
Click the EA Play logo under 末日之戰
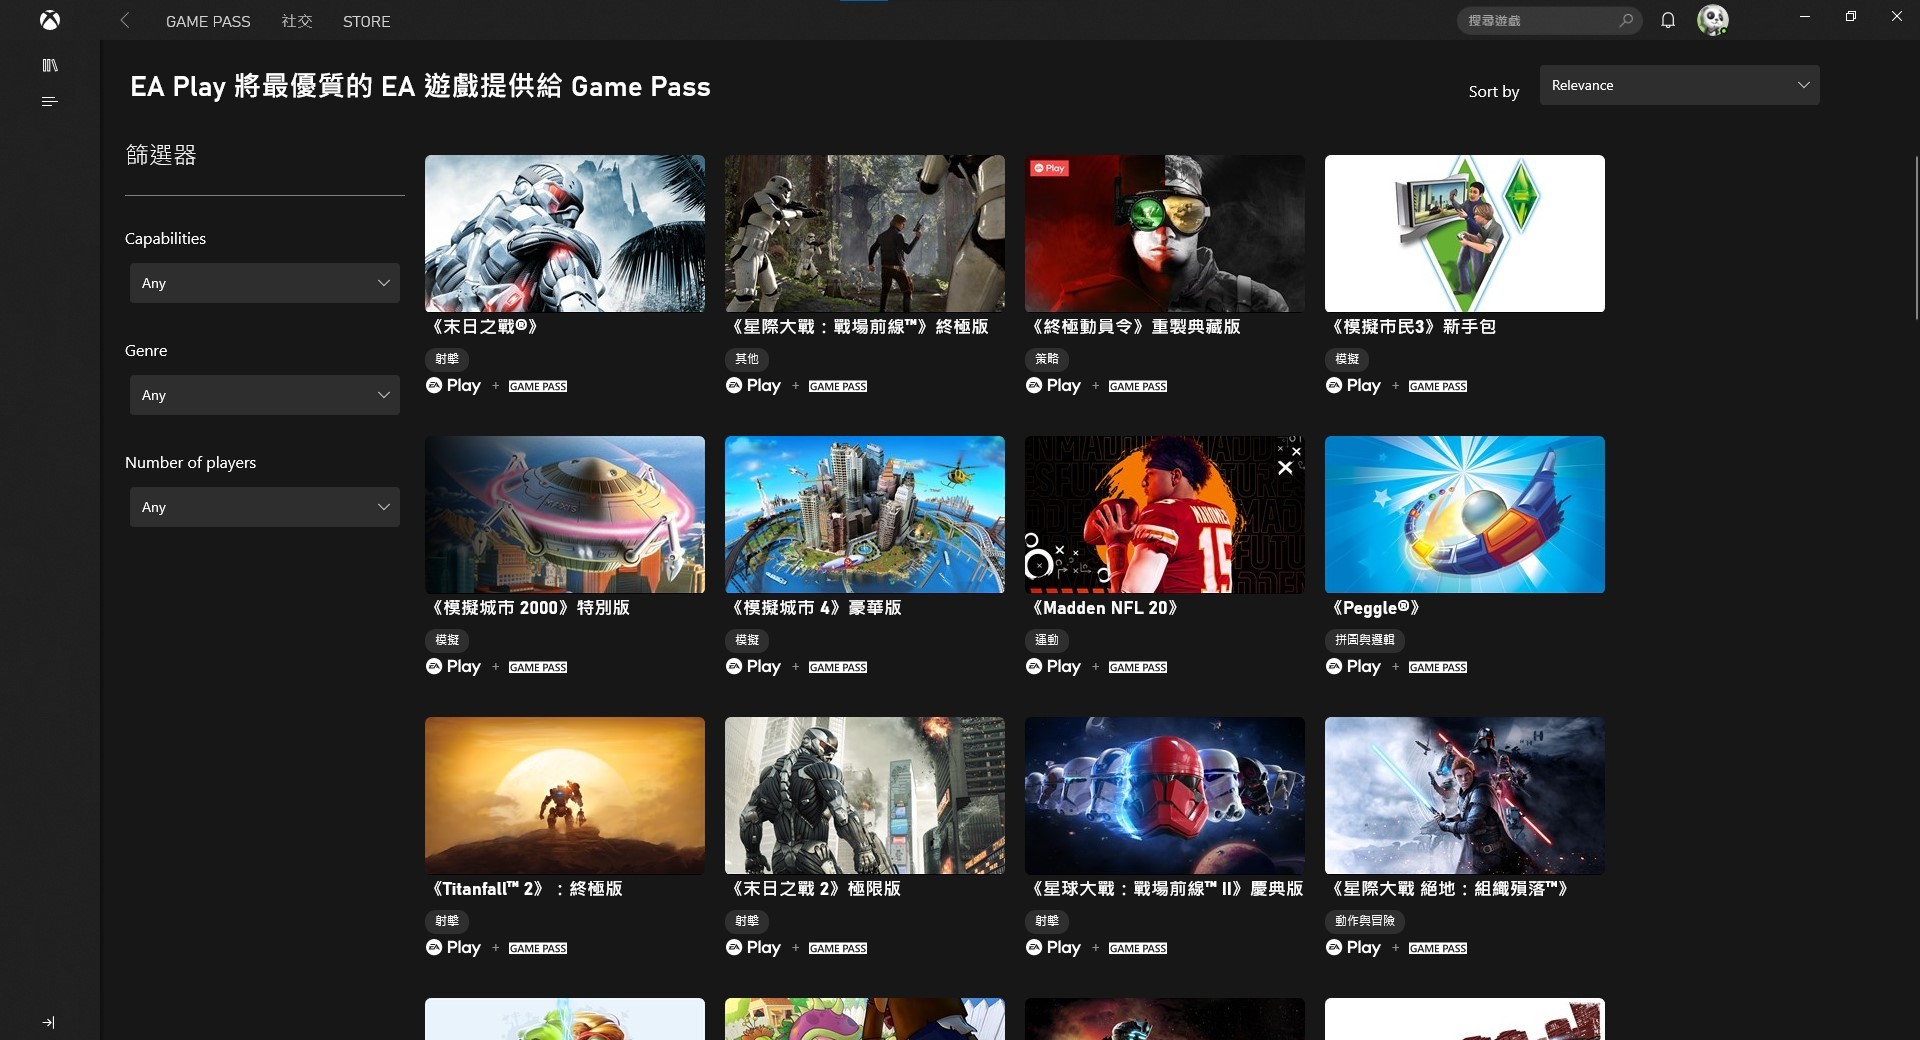coord(454,385)
